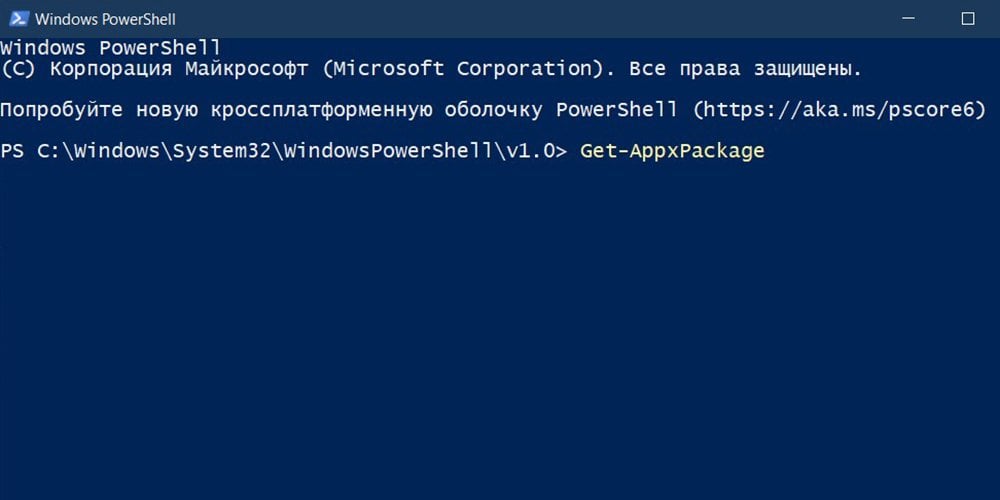Click the word Майкрософт in copyright line
This screenshot has height=500, width=1000.
click(246, 69)
